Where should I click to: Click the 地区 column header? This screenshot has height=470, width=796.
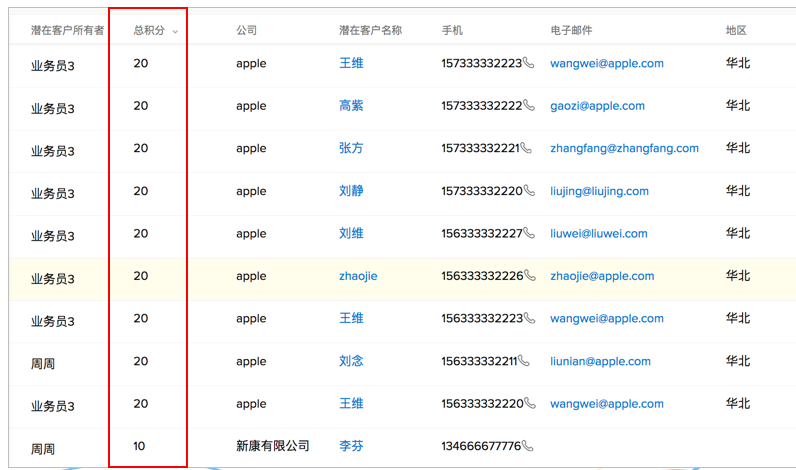pyautogui.click(x=736, y=30)
